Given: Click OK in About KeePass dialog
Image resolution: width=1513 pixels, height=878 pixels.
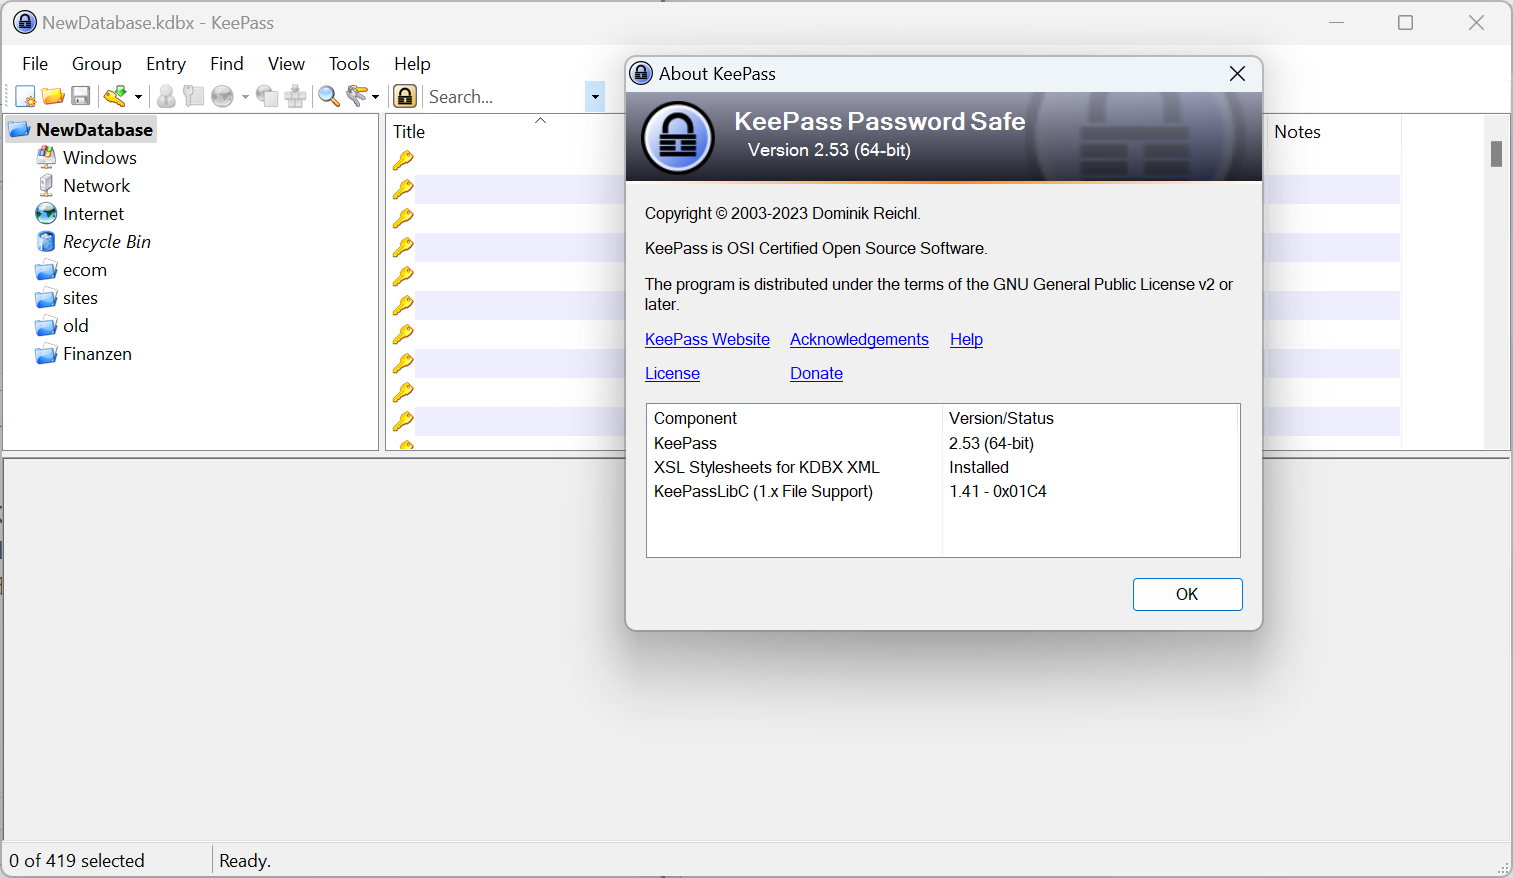Looking at the screenshot, I should point(1187,594).
